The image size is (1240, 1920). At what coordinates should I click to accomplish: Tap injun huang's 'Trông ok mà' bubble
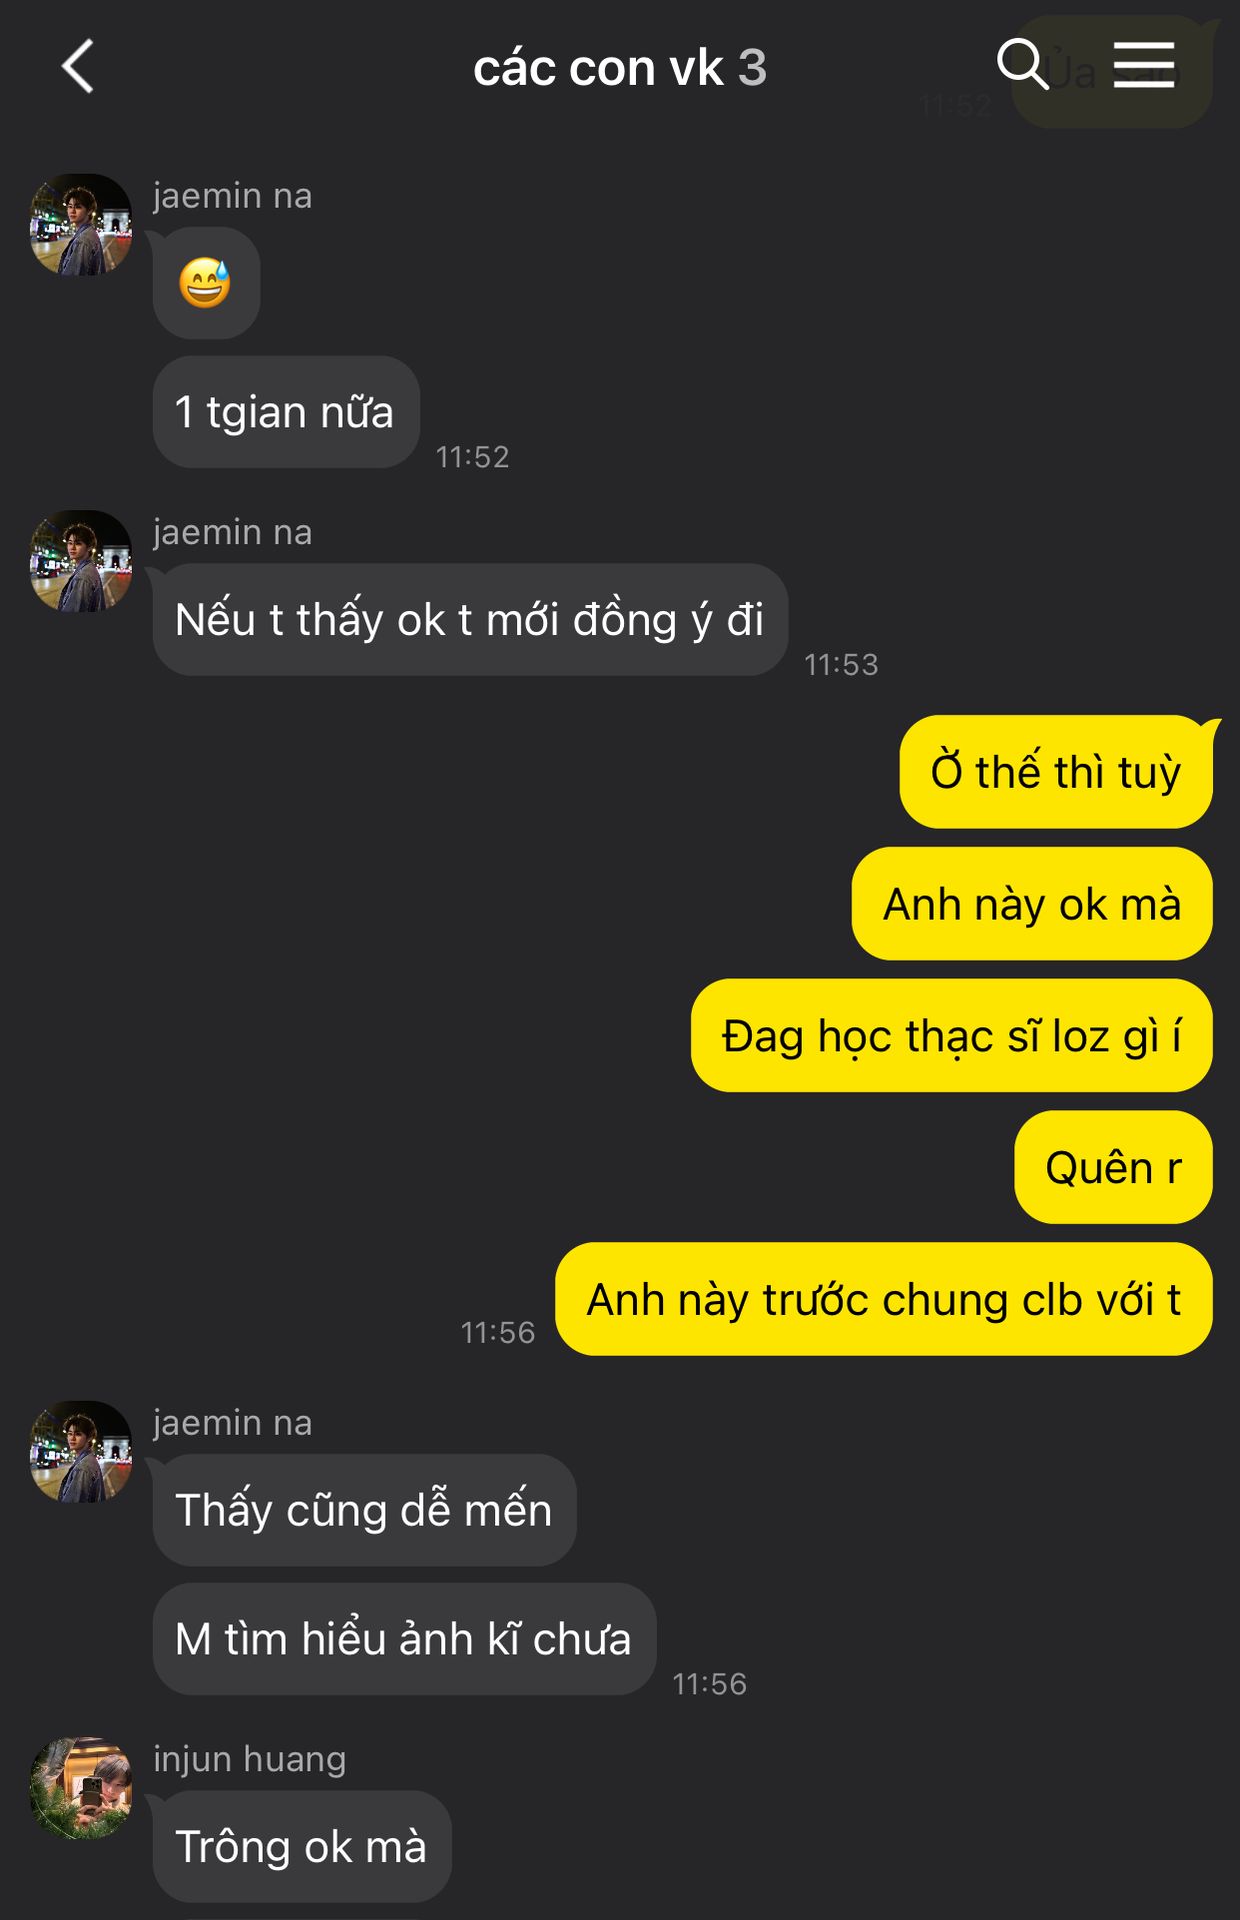[302, 1847]
